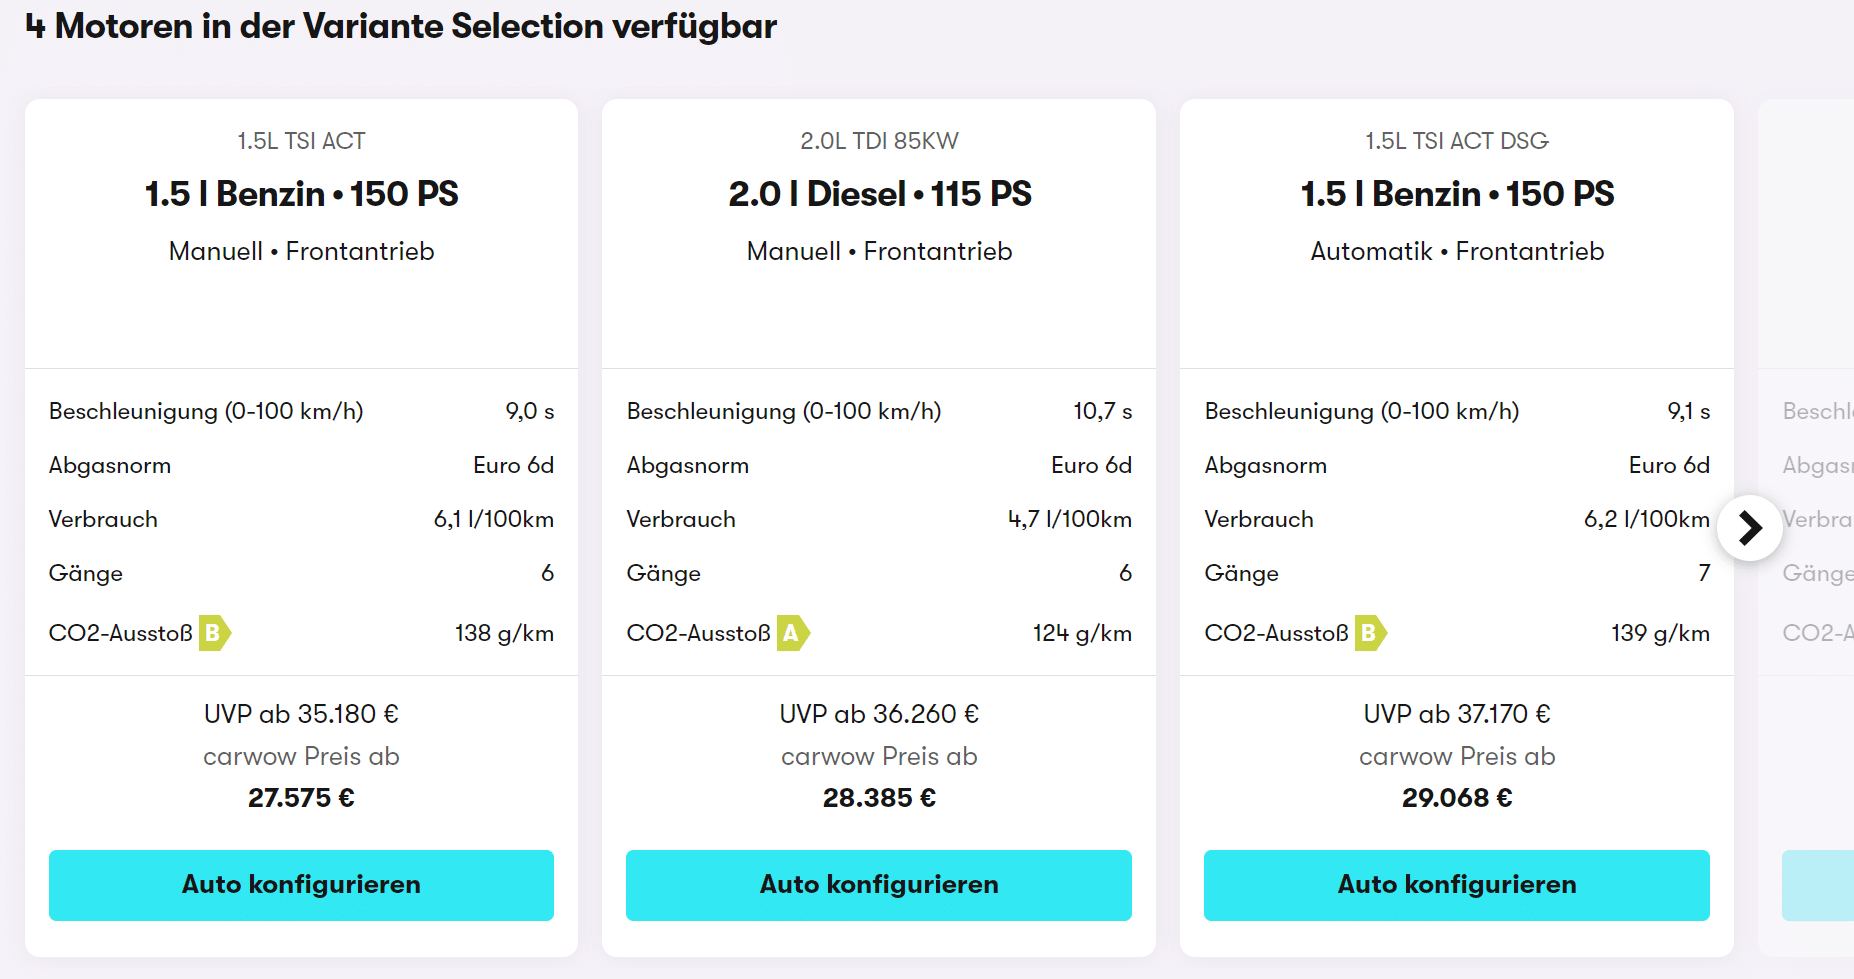This screenshot has width=1854, height=979.
Task: Click CO2 class A badge on Diesel card
Action: [x=793, y=633]
